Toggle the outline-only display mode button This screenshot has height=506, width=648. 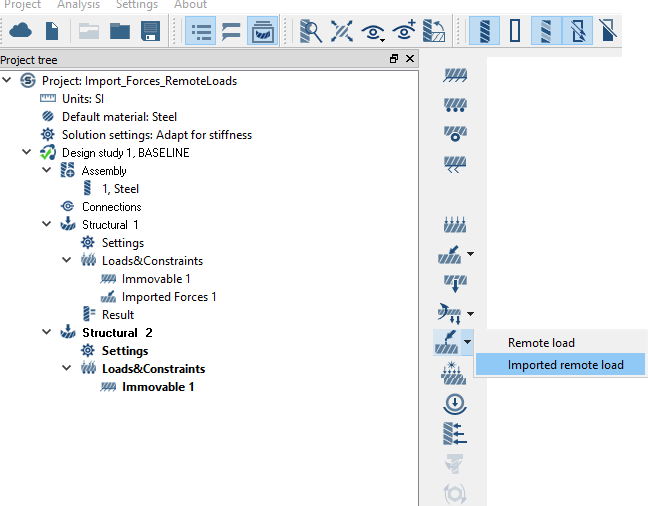[x=516, y=31]
